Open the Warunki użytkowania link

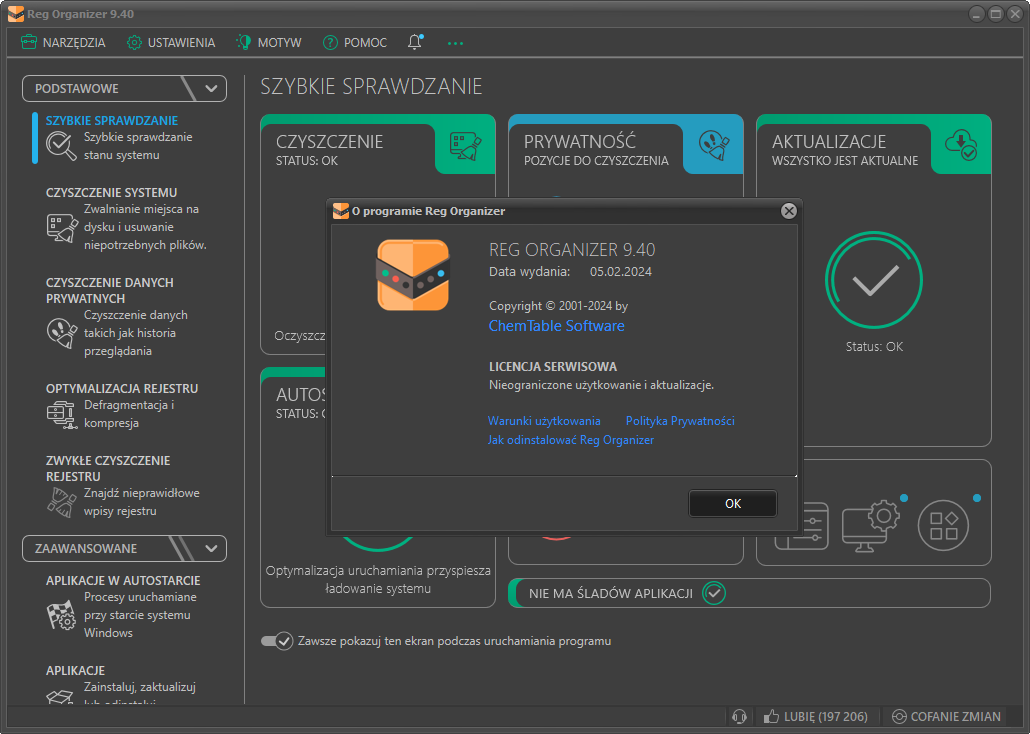point(544,421)
